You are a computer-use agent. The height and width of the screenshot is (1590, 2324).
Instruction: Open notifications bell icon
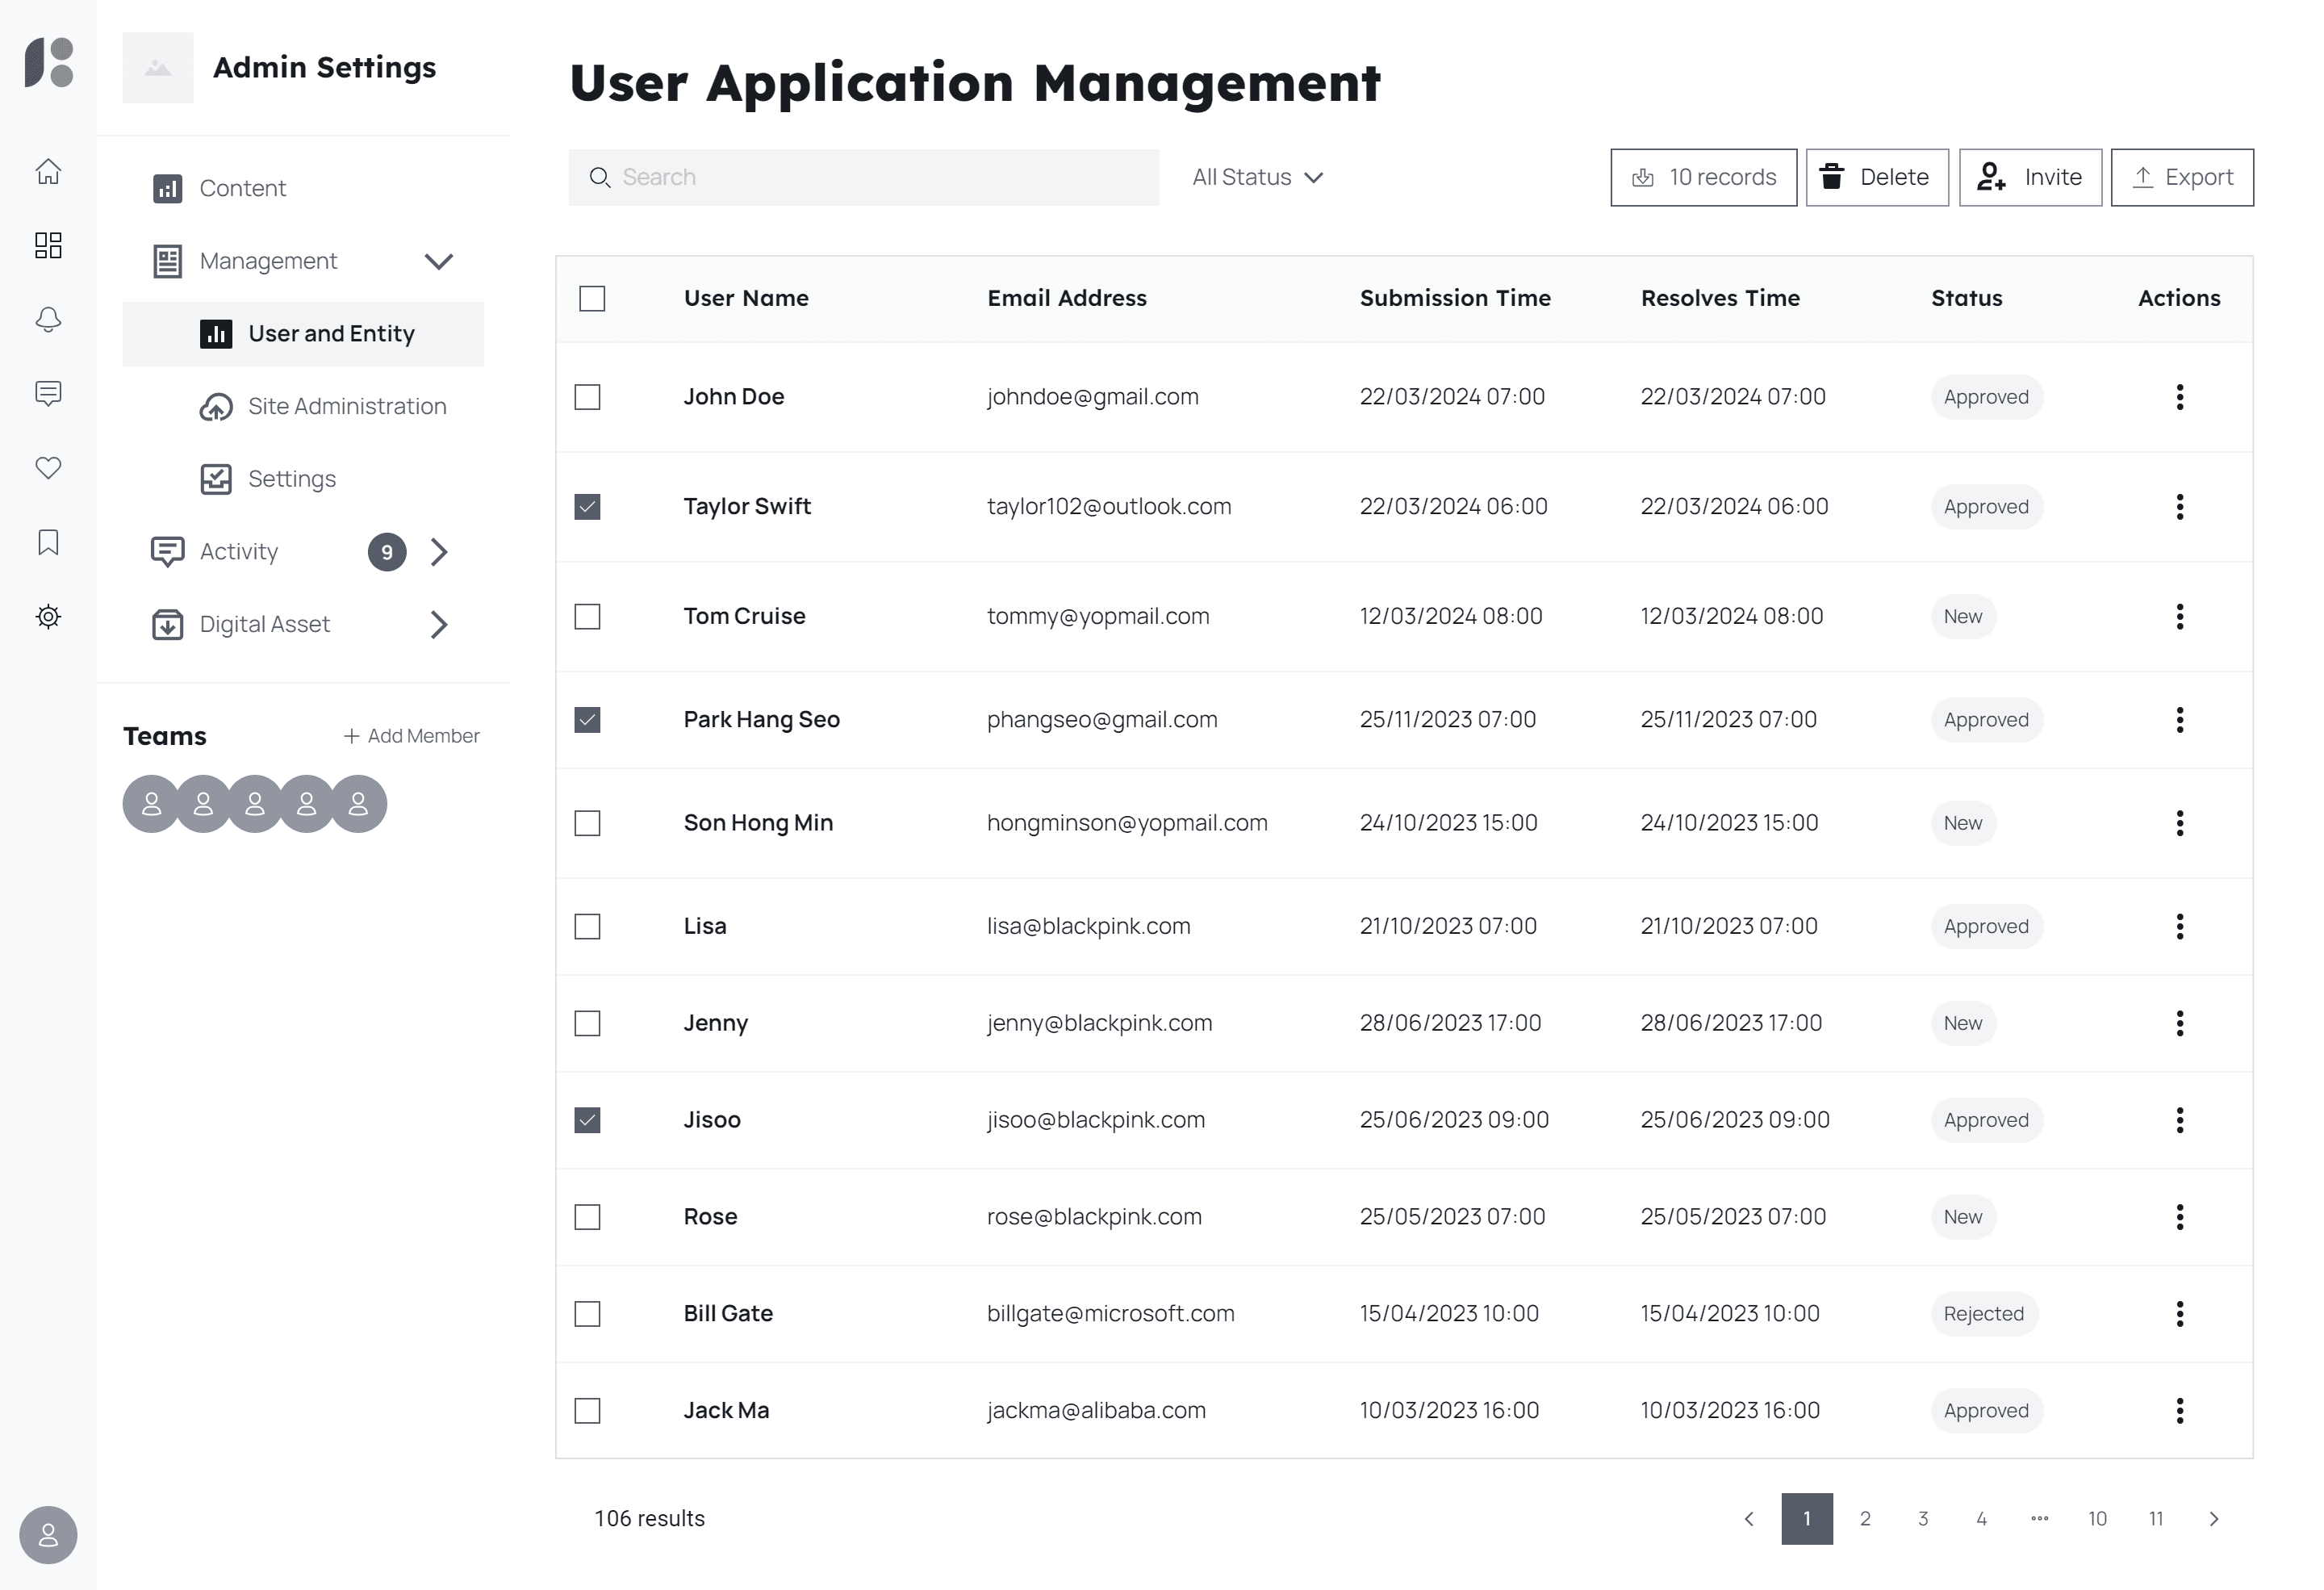tap(48, 319)
